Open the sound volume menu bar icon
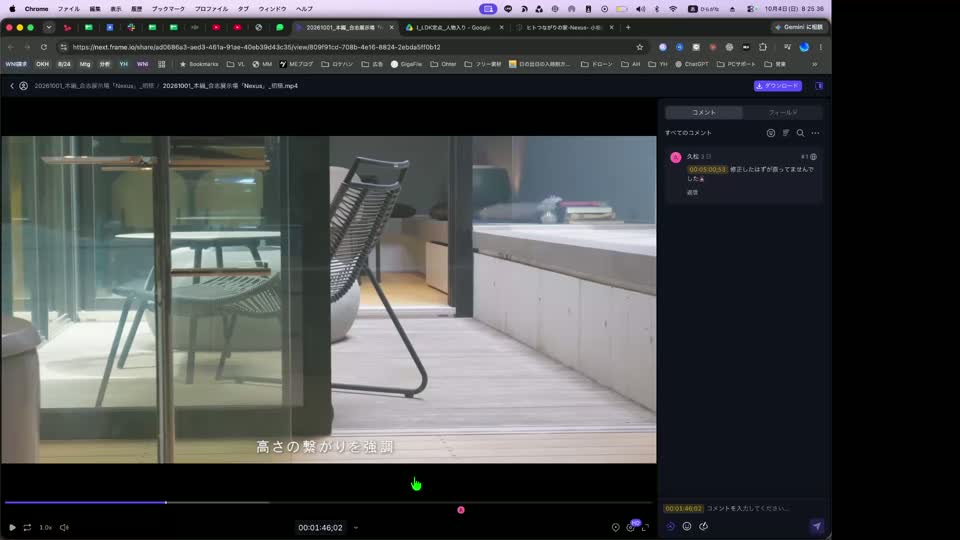 [x=640, y=9]
